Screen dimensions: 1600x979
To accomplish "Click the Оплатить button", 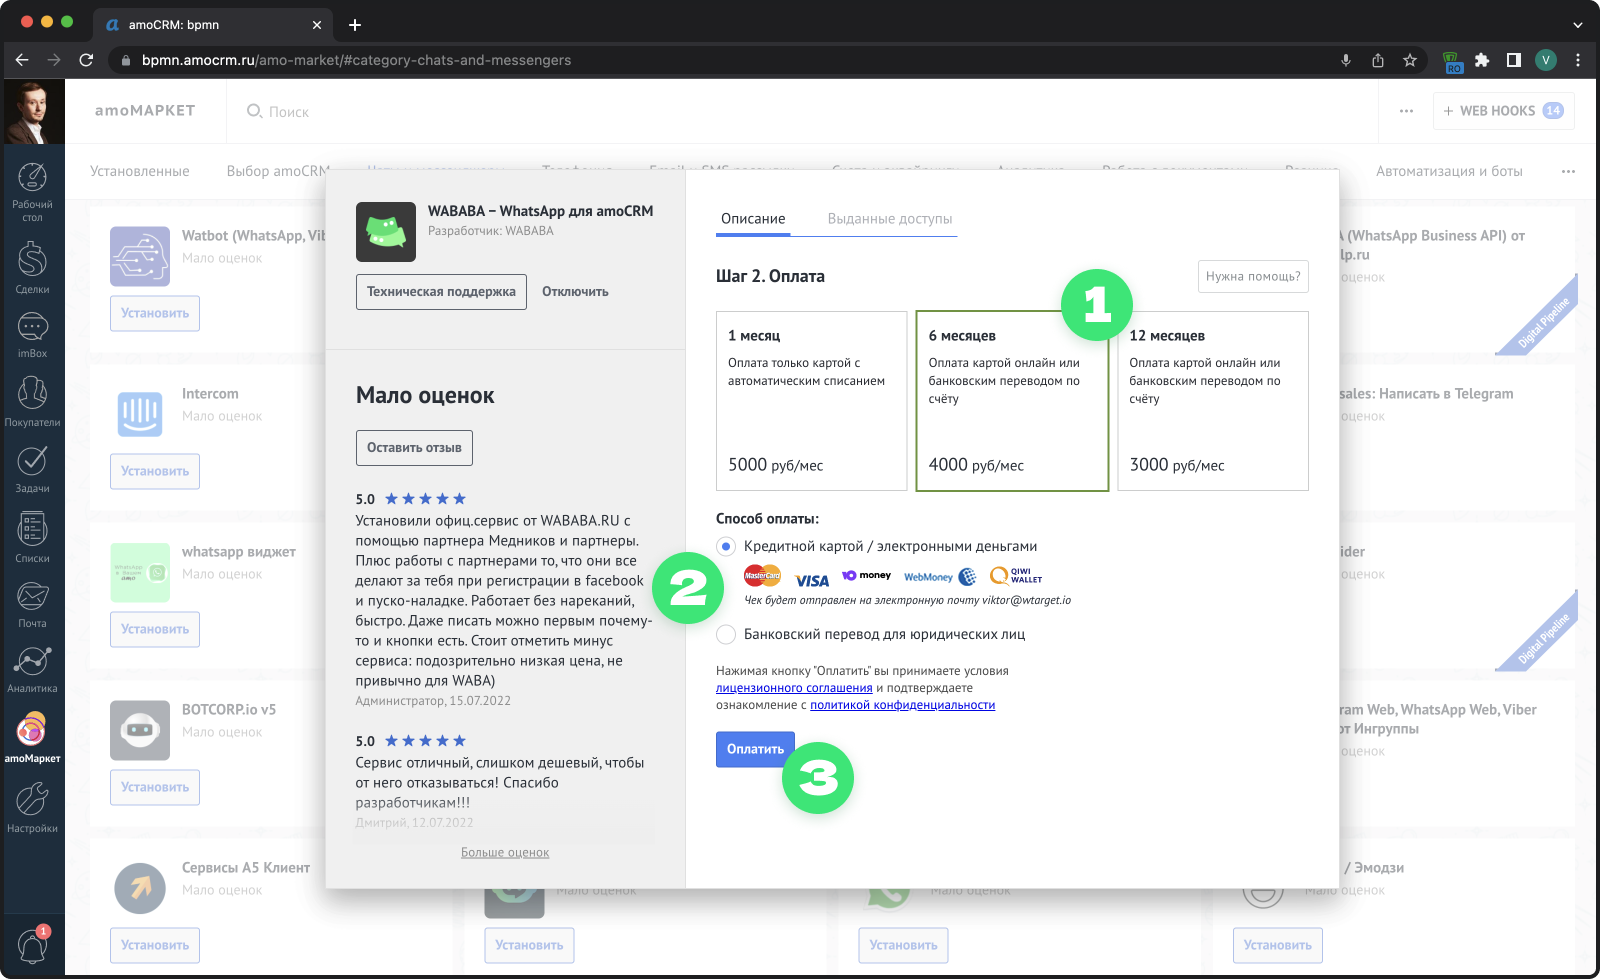I will [x=755, y=749].
